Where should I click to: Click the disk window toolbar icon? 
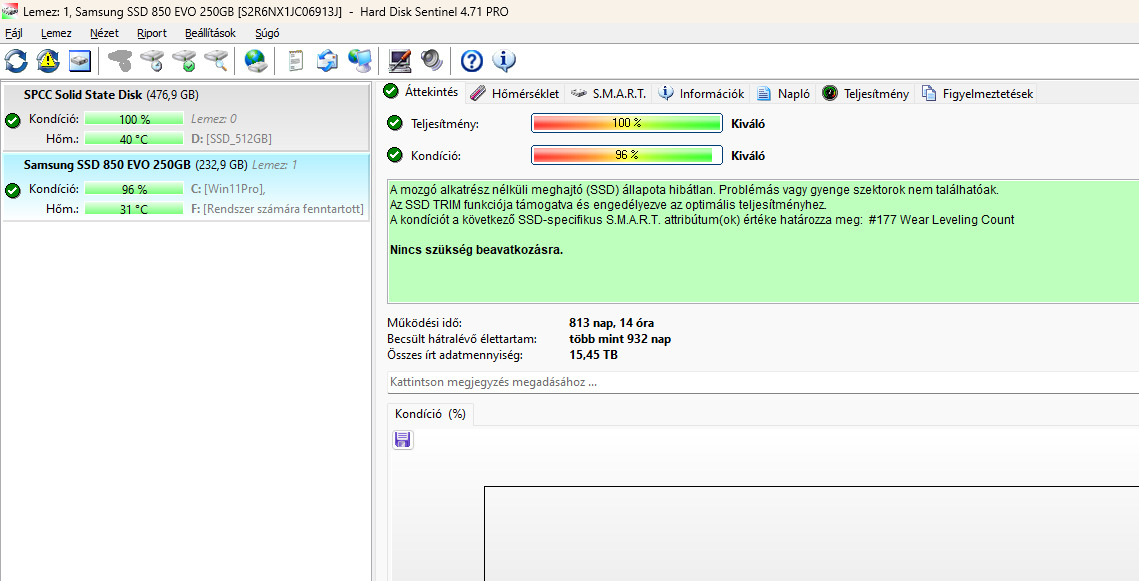[80, 61]
